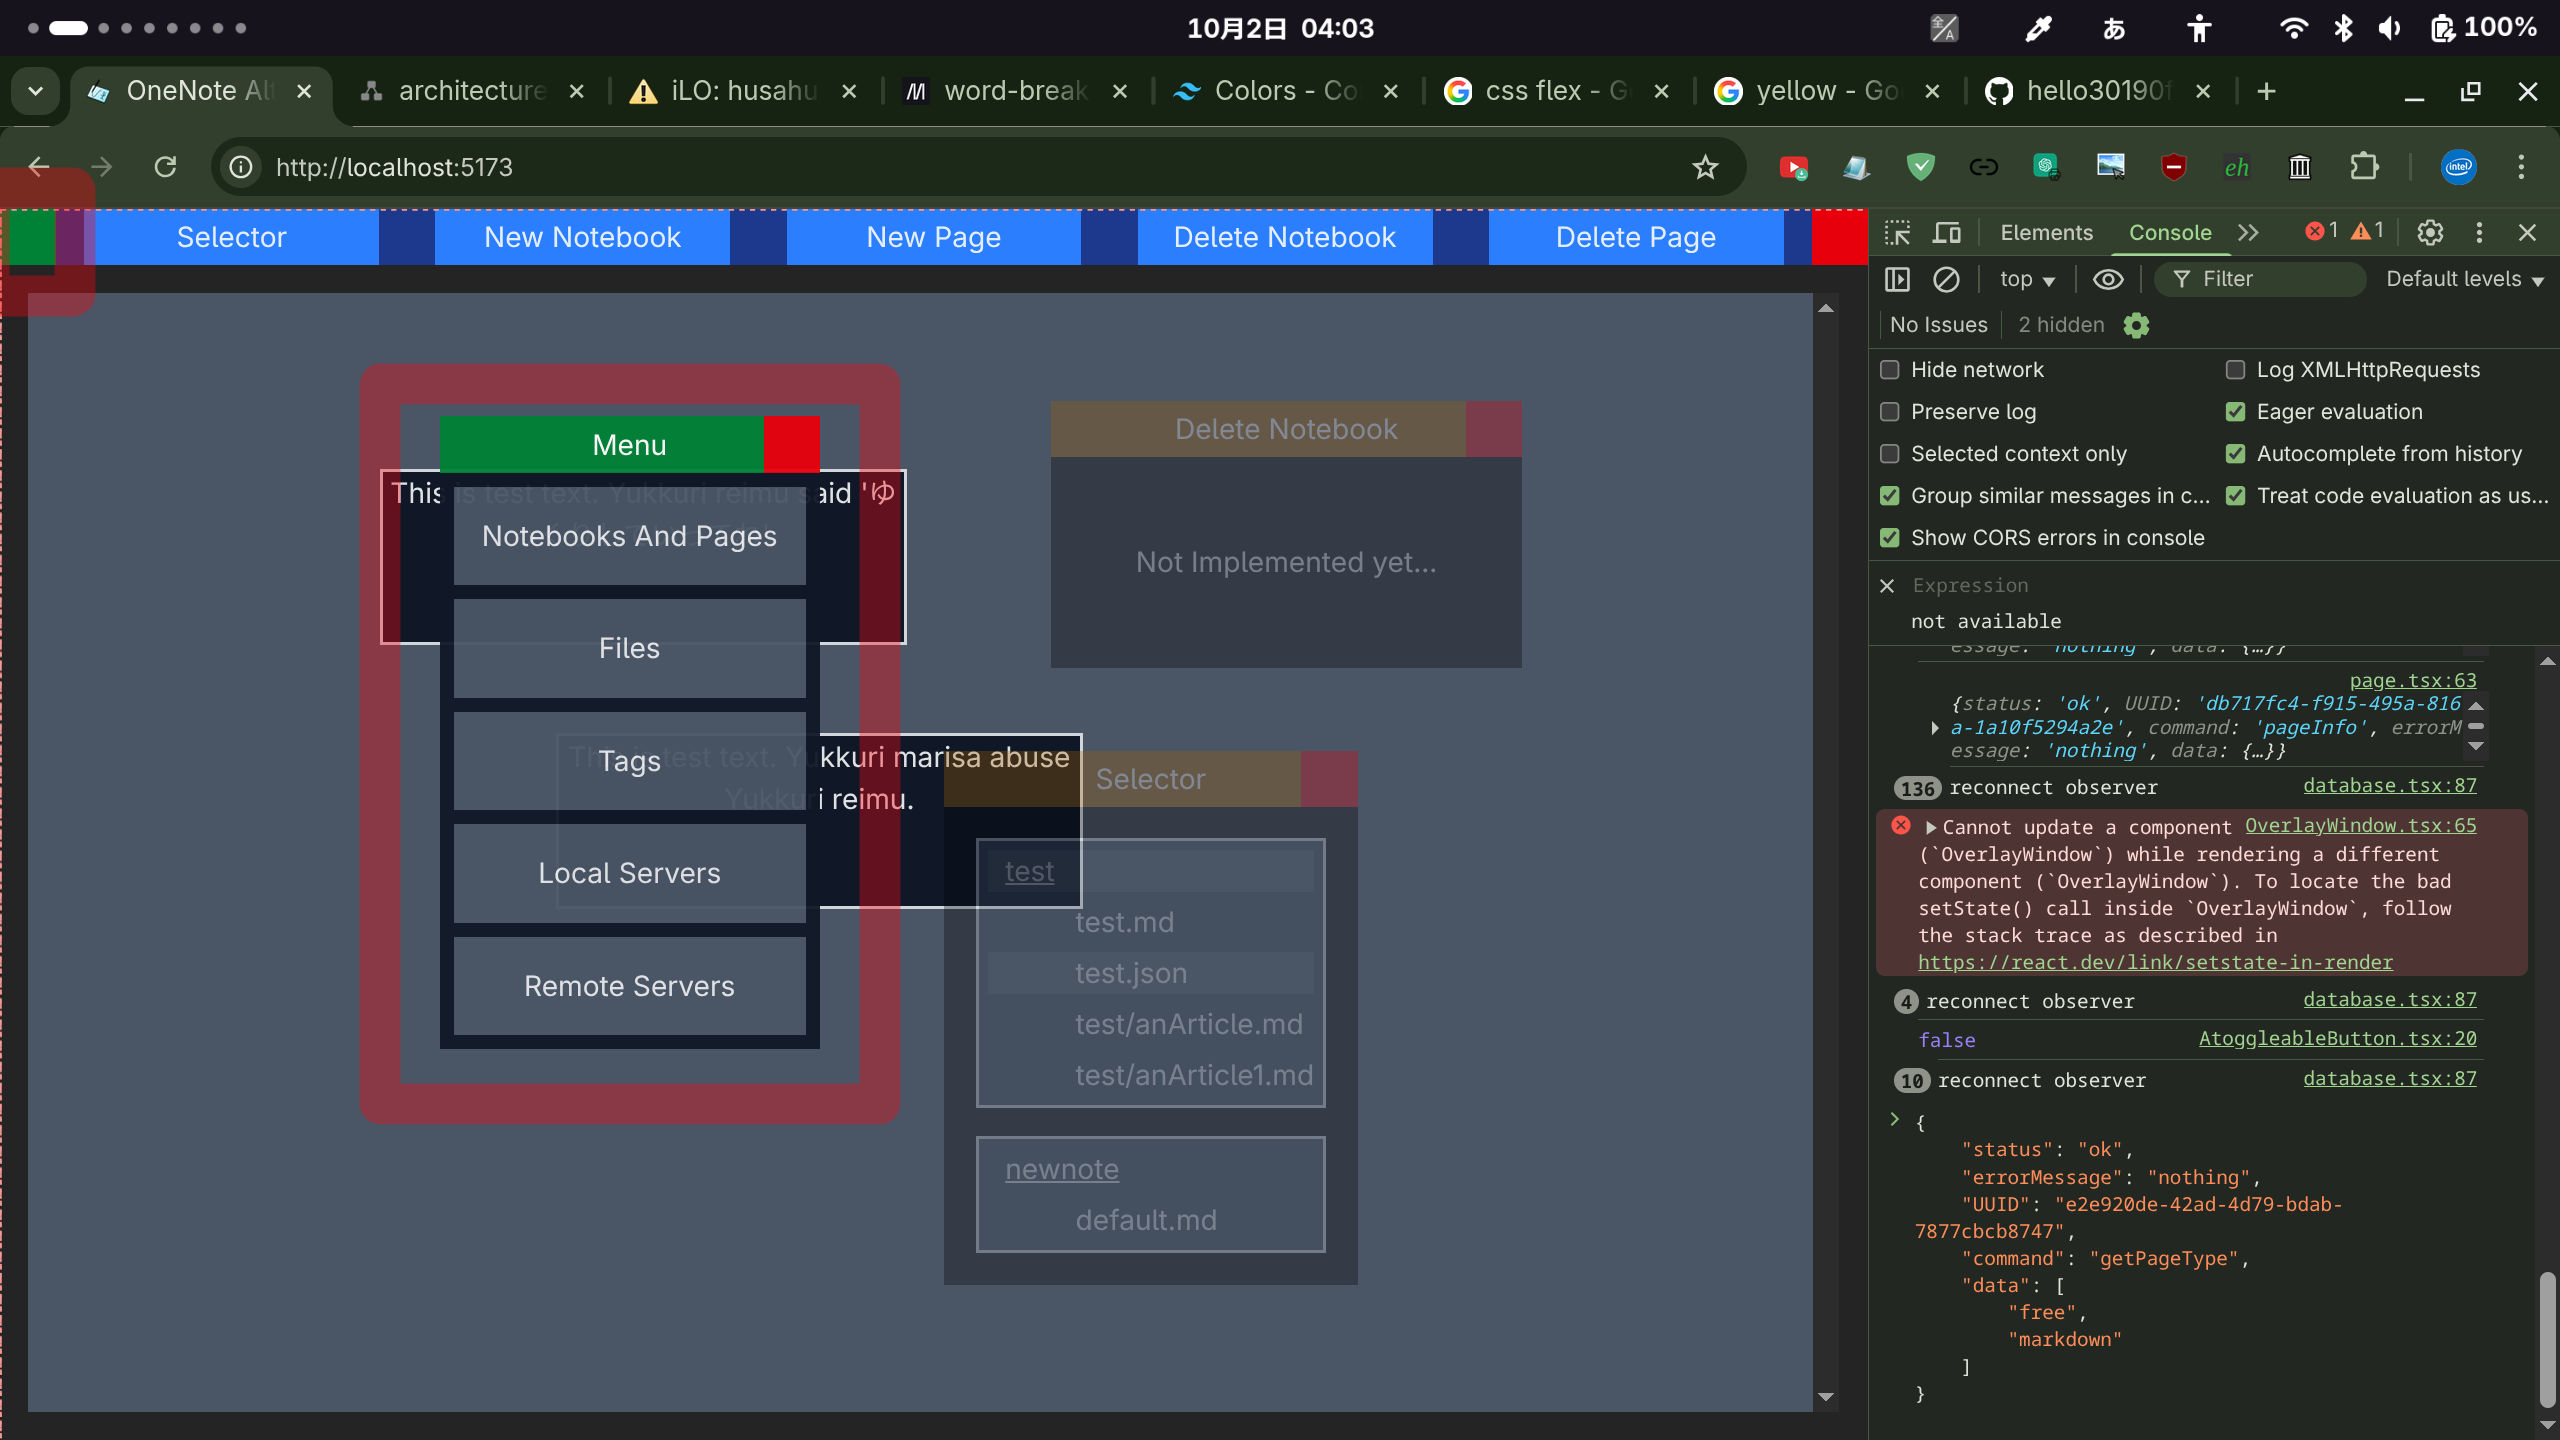Screen dimensions: 2560x1440
Task: Open the browser Extensions puzzle icon
Action: (2364, 167)
